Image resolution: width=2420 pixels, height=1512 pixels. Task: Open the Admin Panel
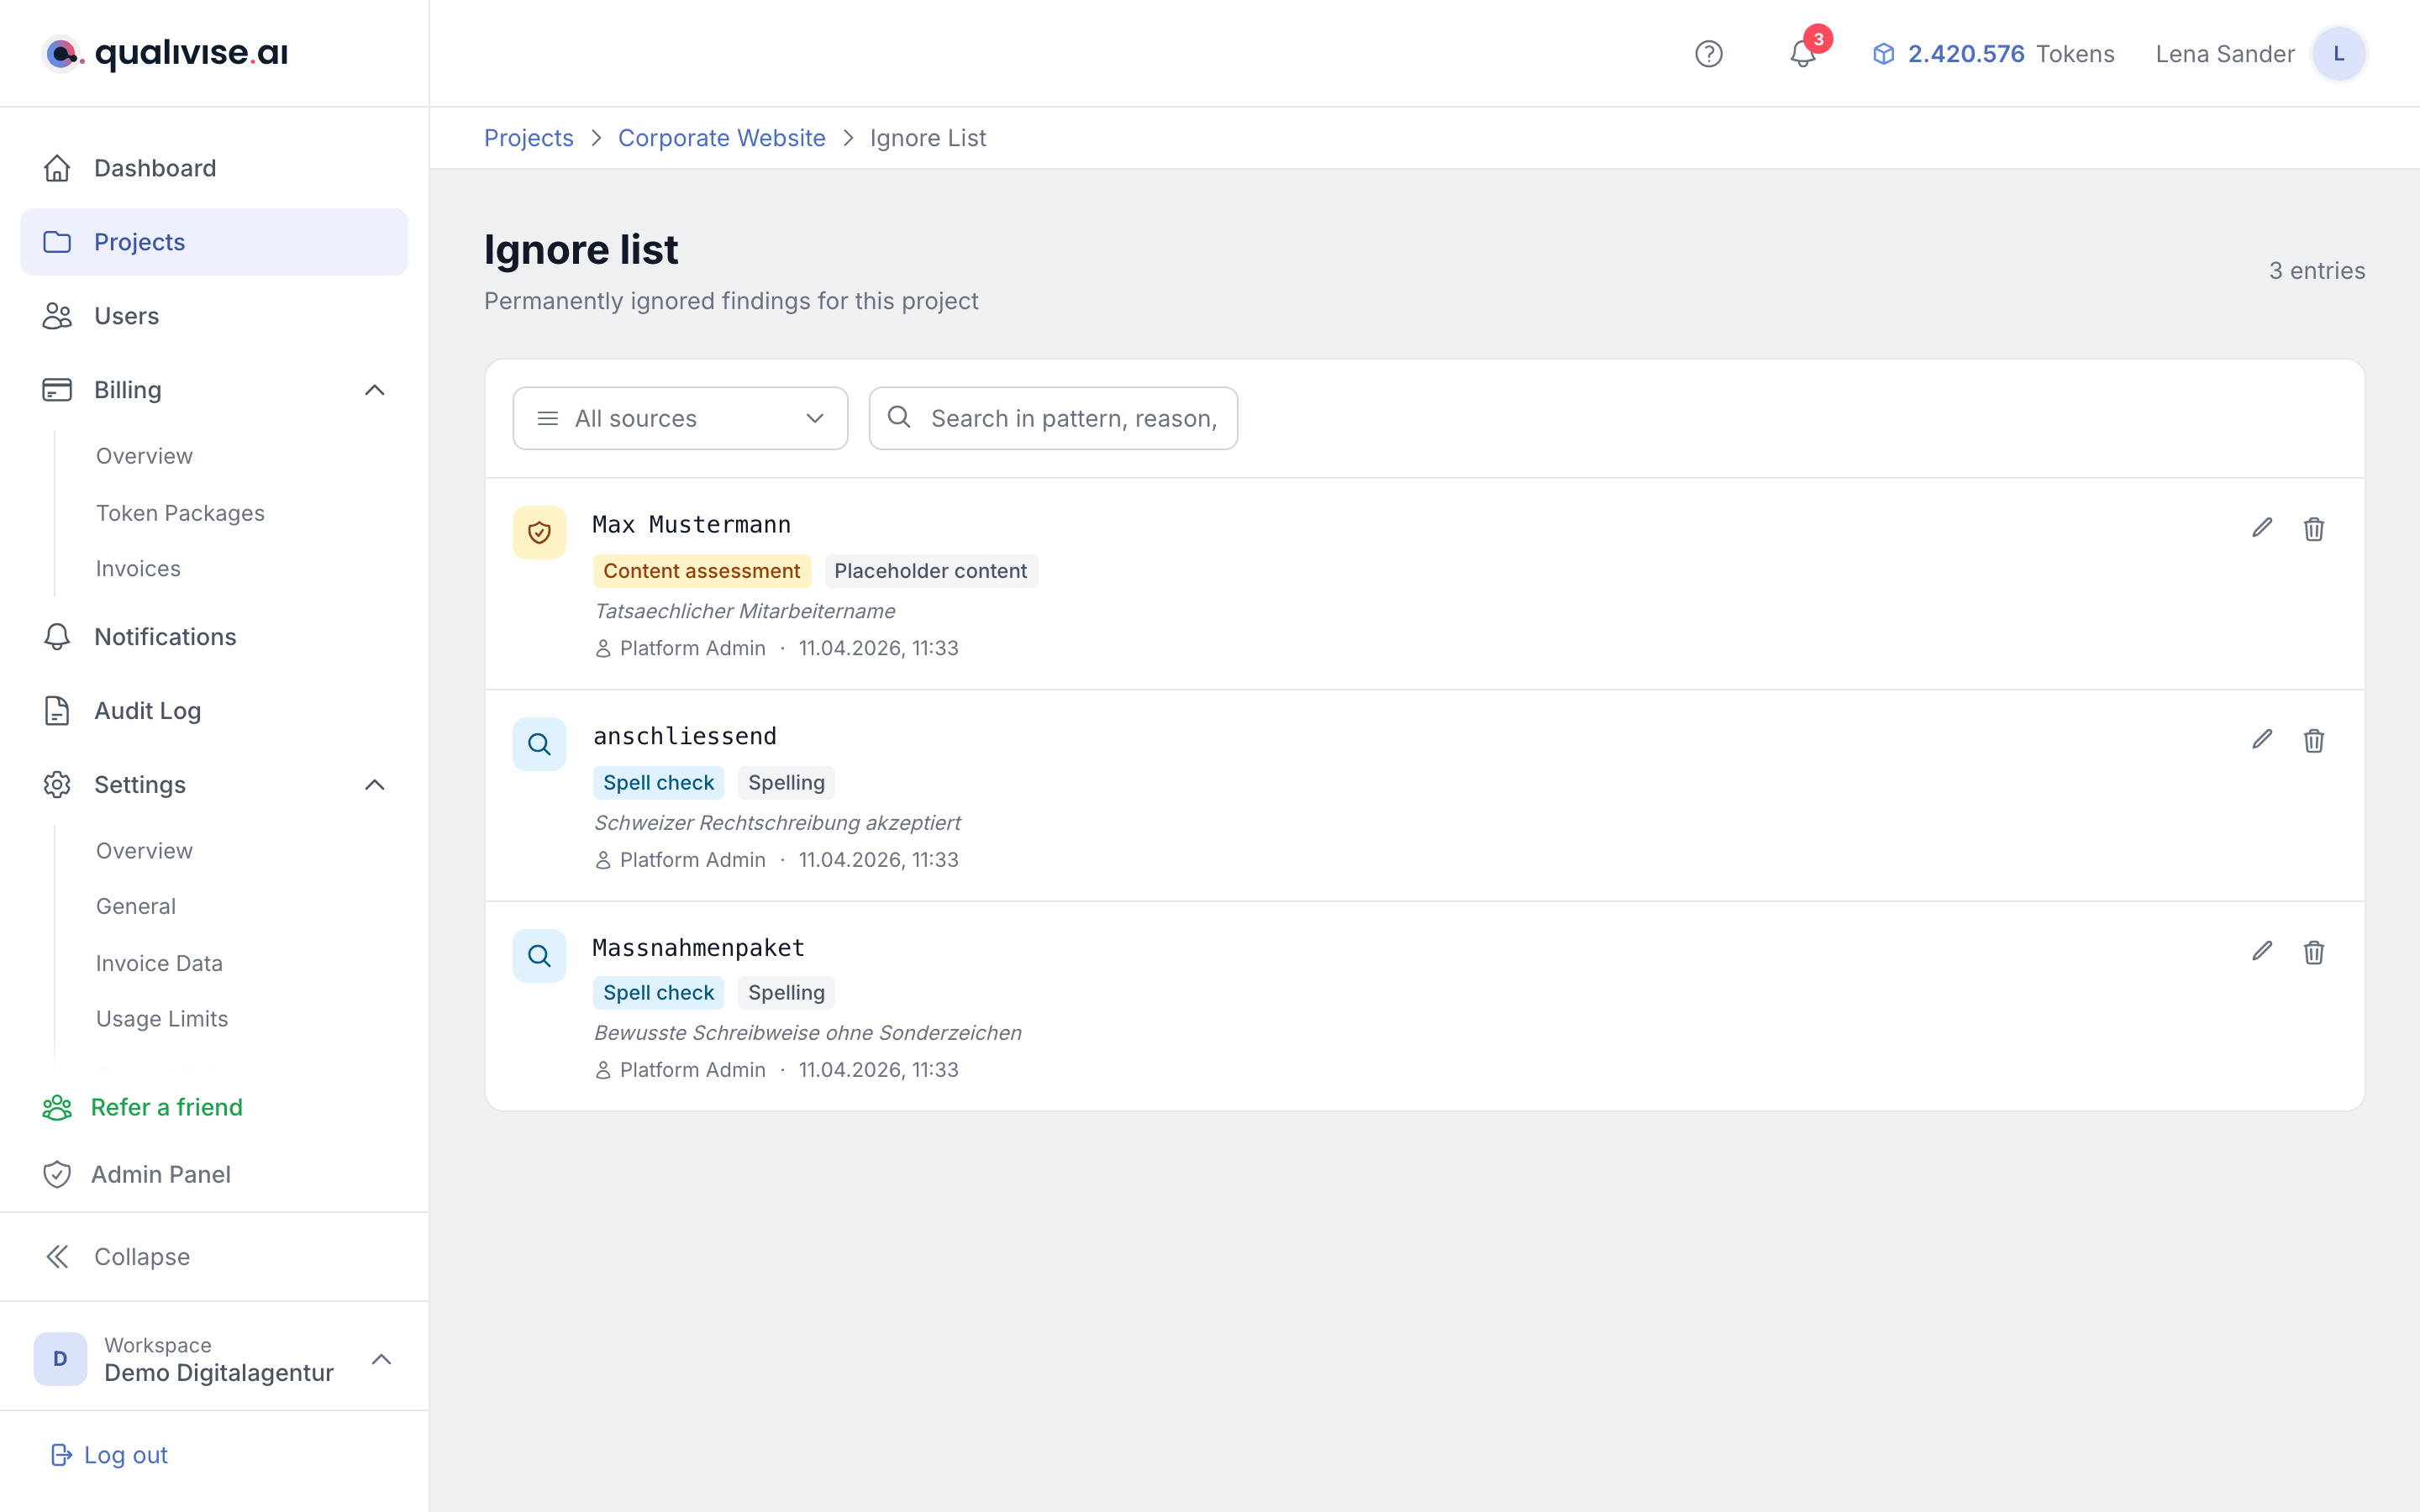click(x=137, y=1174)
